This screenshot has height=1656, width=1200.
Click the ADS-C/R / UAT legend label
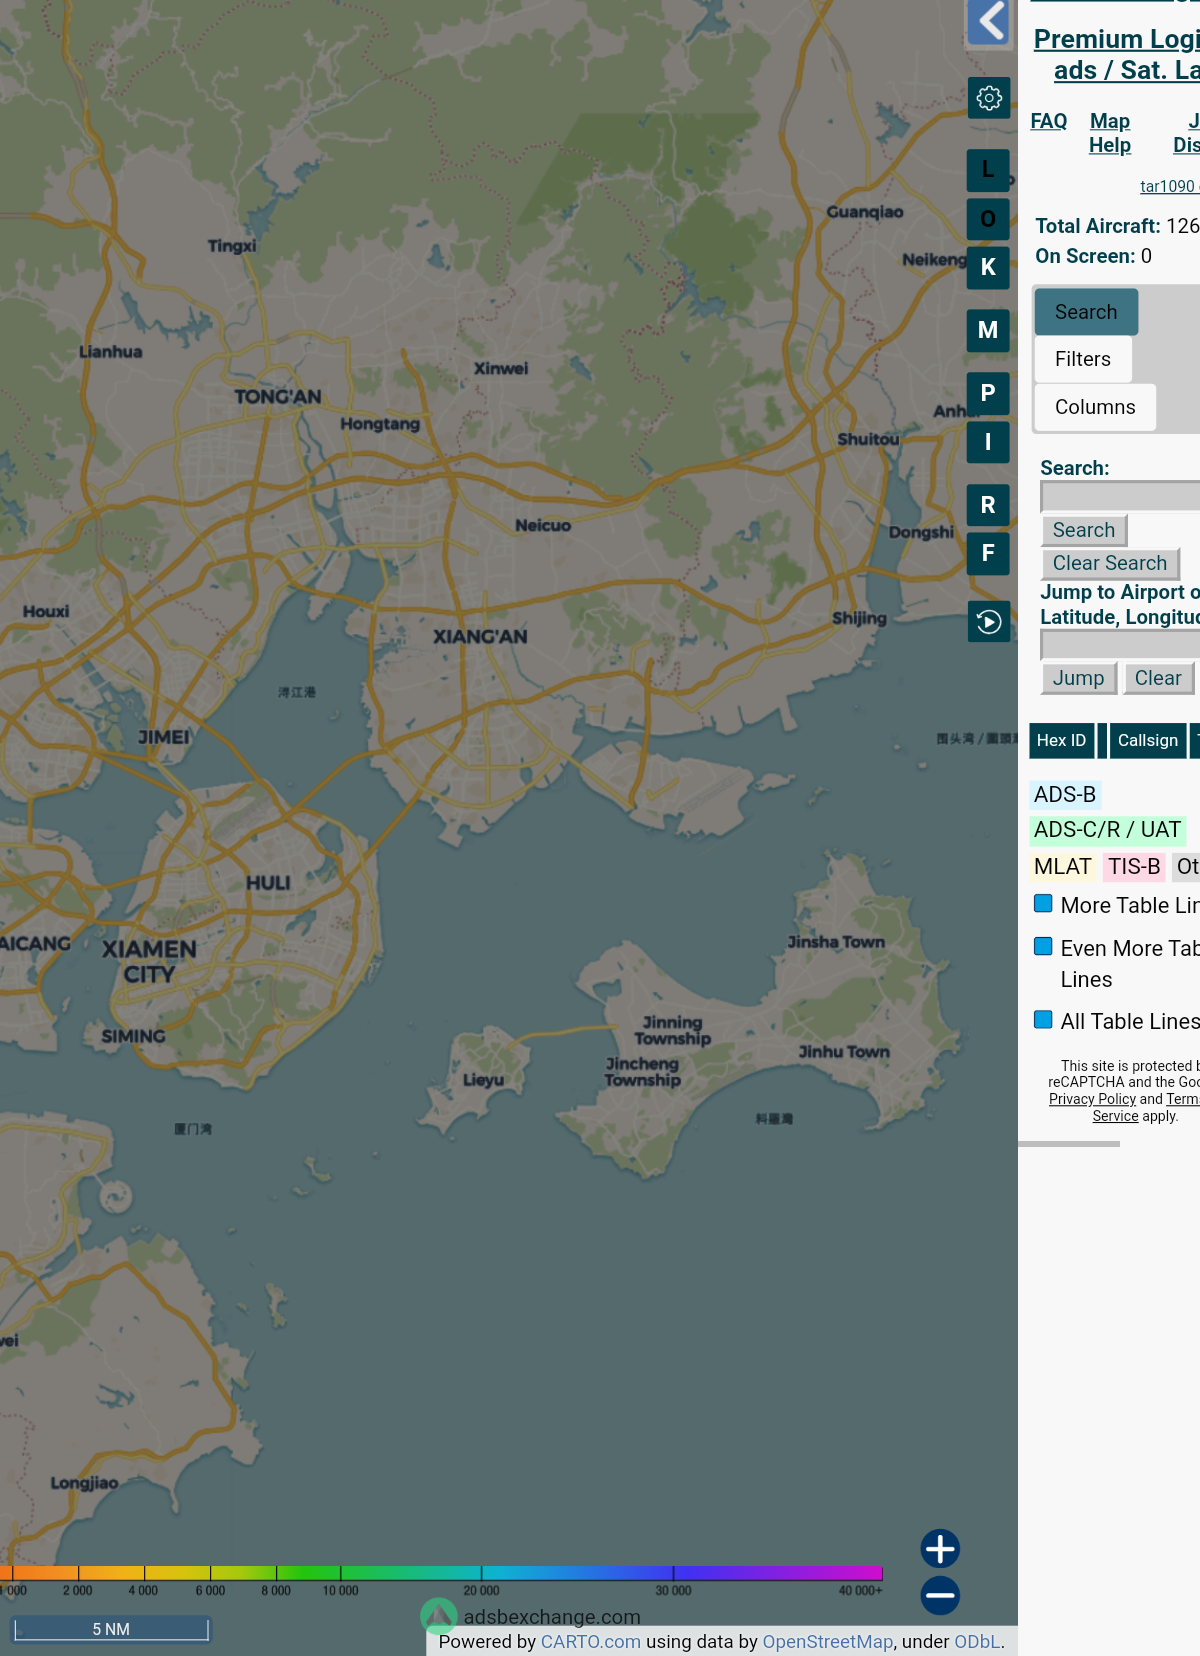[x=1107, y=830]
